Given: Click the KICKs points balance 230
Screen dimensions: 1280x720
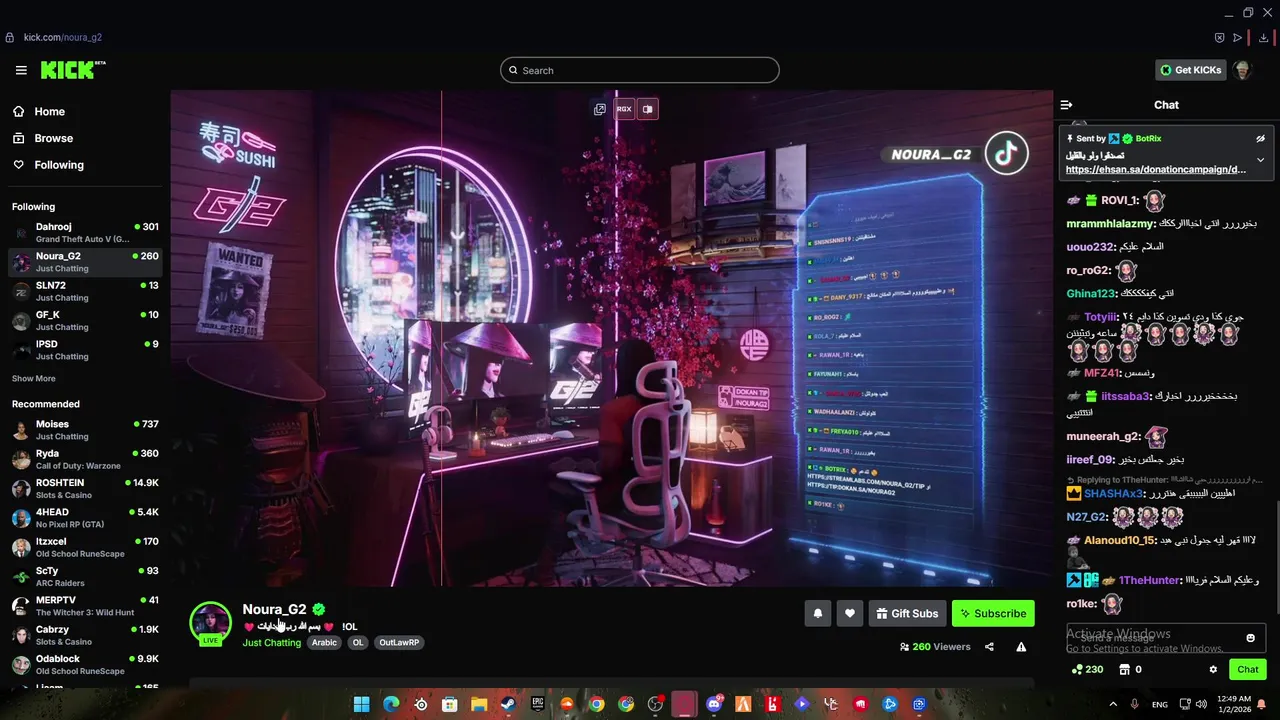Looking at the screenshot, I should point(1086,670).
